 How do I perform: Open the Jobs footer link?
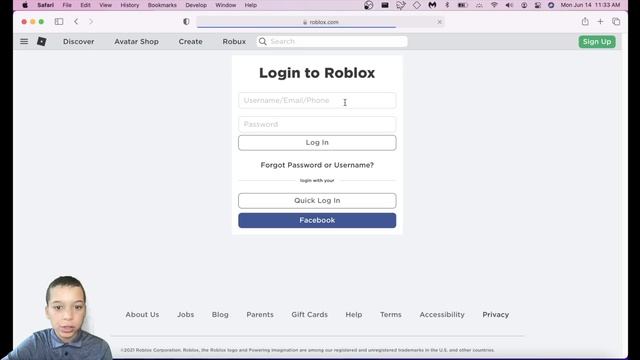click(x=186, y=315)
